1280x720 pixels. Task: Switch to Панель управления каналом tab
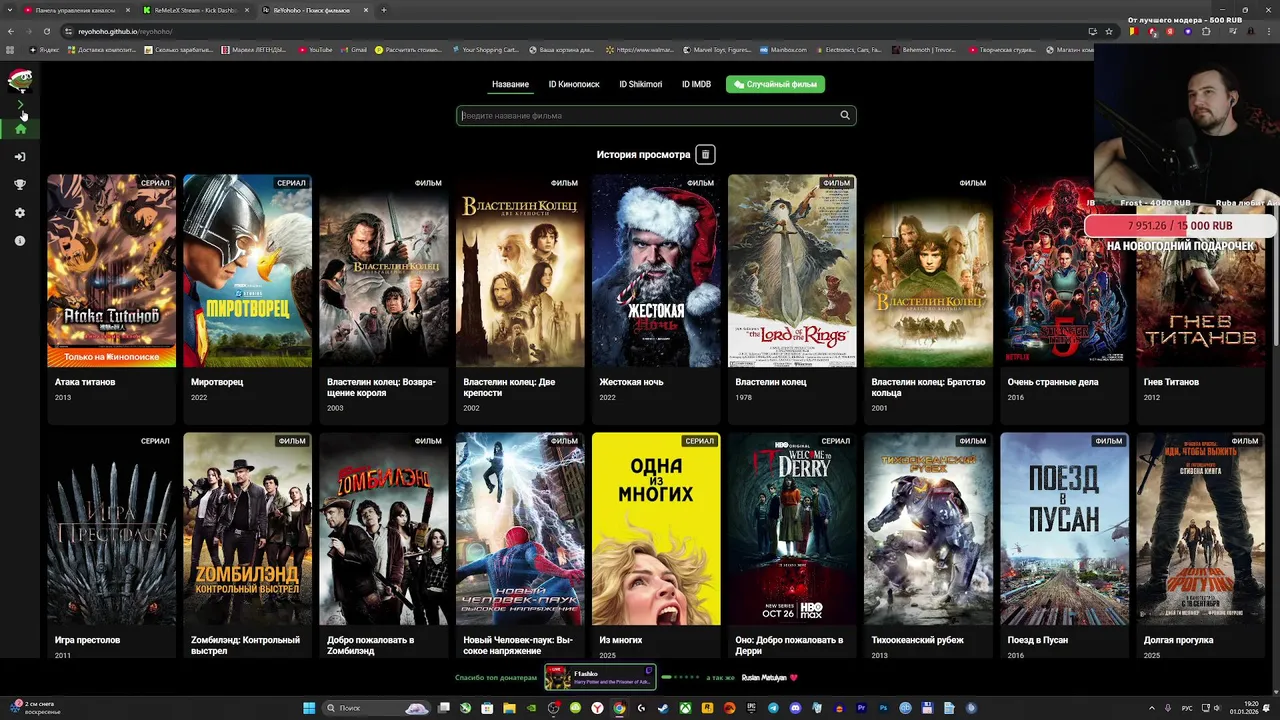click(x=73, y=10)
